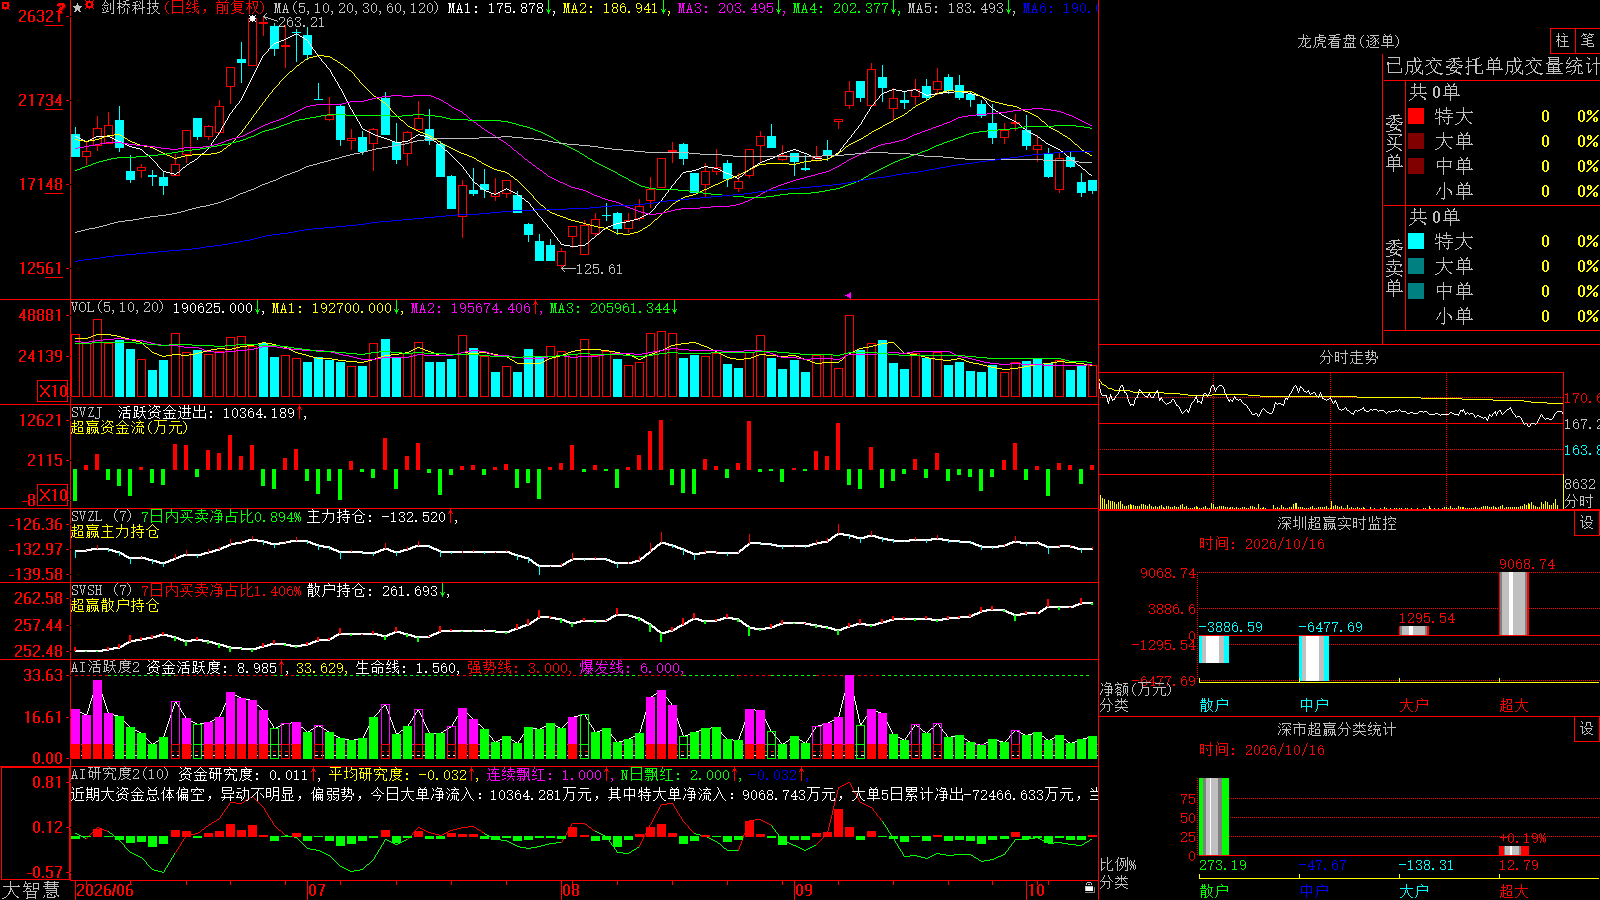Image resolution: width=1600 pixels, height=900 pixels.
Task: Open 设 settings for 深圳超赢实时监控
Action: pos(1587,523)
